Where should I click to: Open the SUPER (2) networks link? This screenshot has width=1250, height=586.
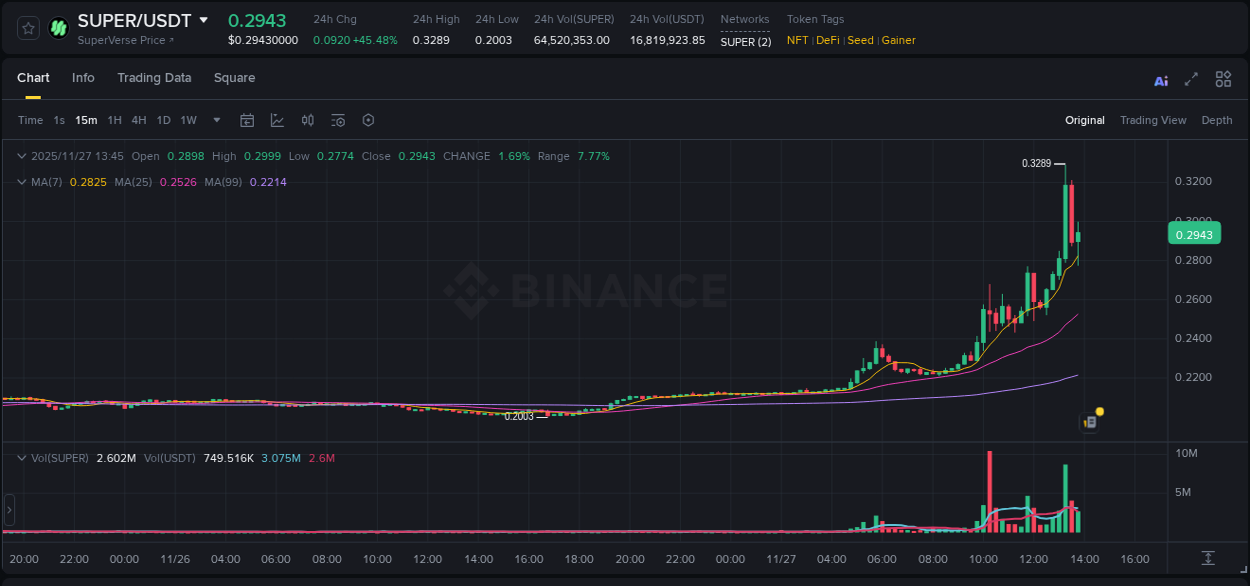(x=746, y=40)
